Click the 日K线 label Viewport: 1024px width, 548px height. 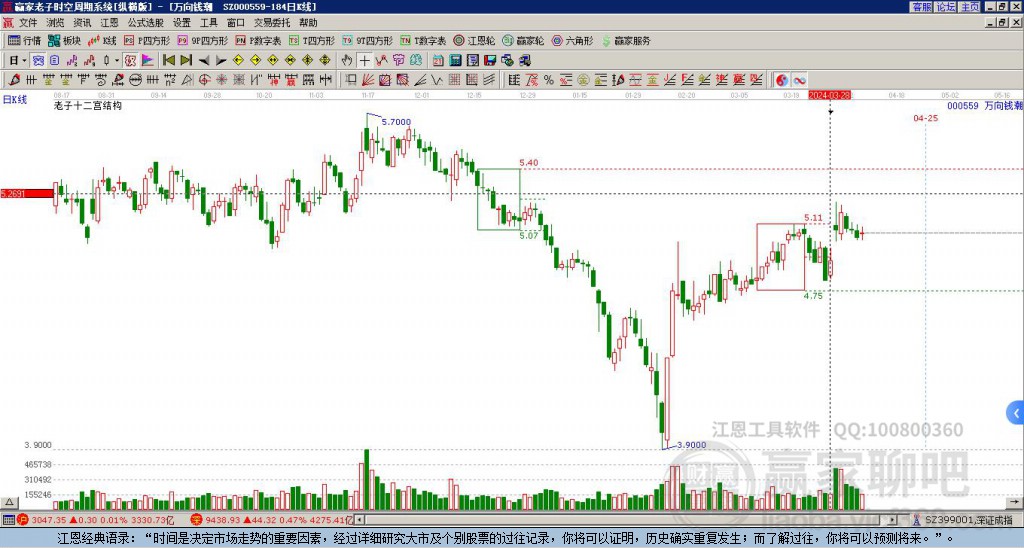(x=15, y=100)
